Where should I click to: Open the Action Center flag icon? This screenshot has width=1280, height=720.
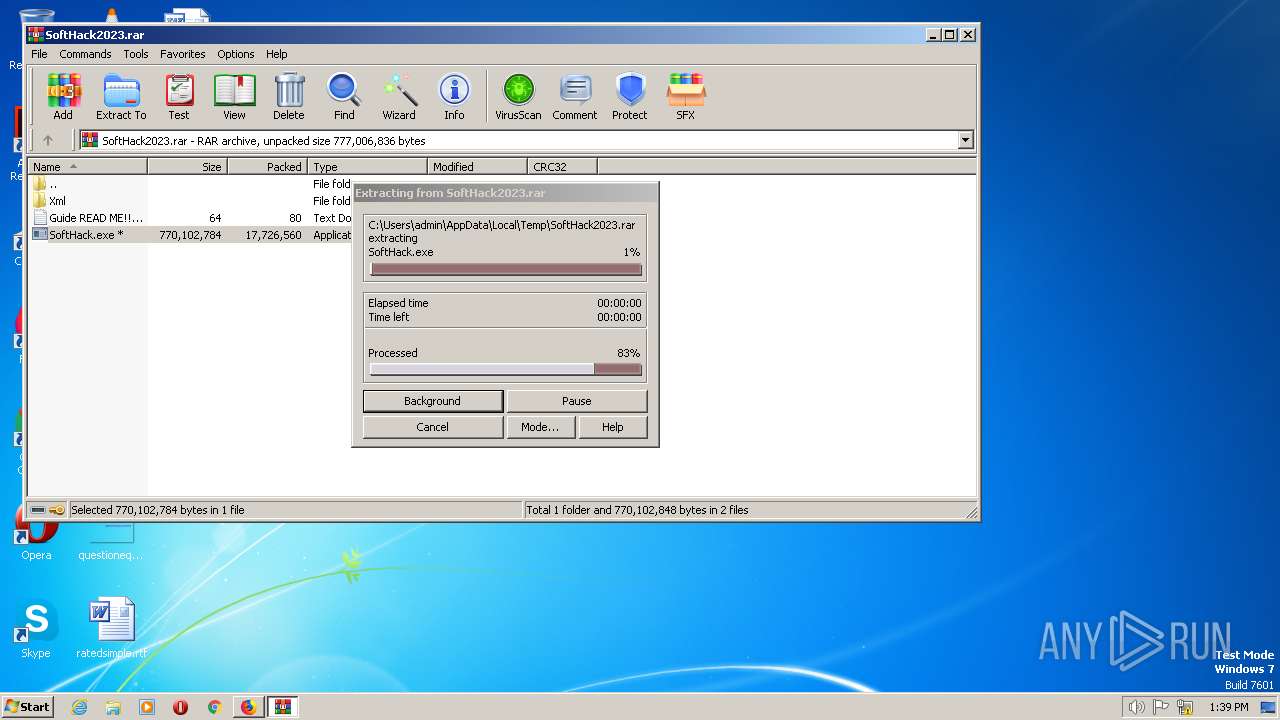click(1160, 707)
